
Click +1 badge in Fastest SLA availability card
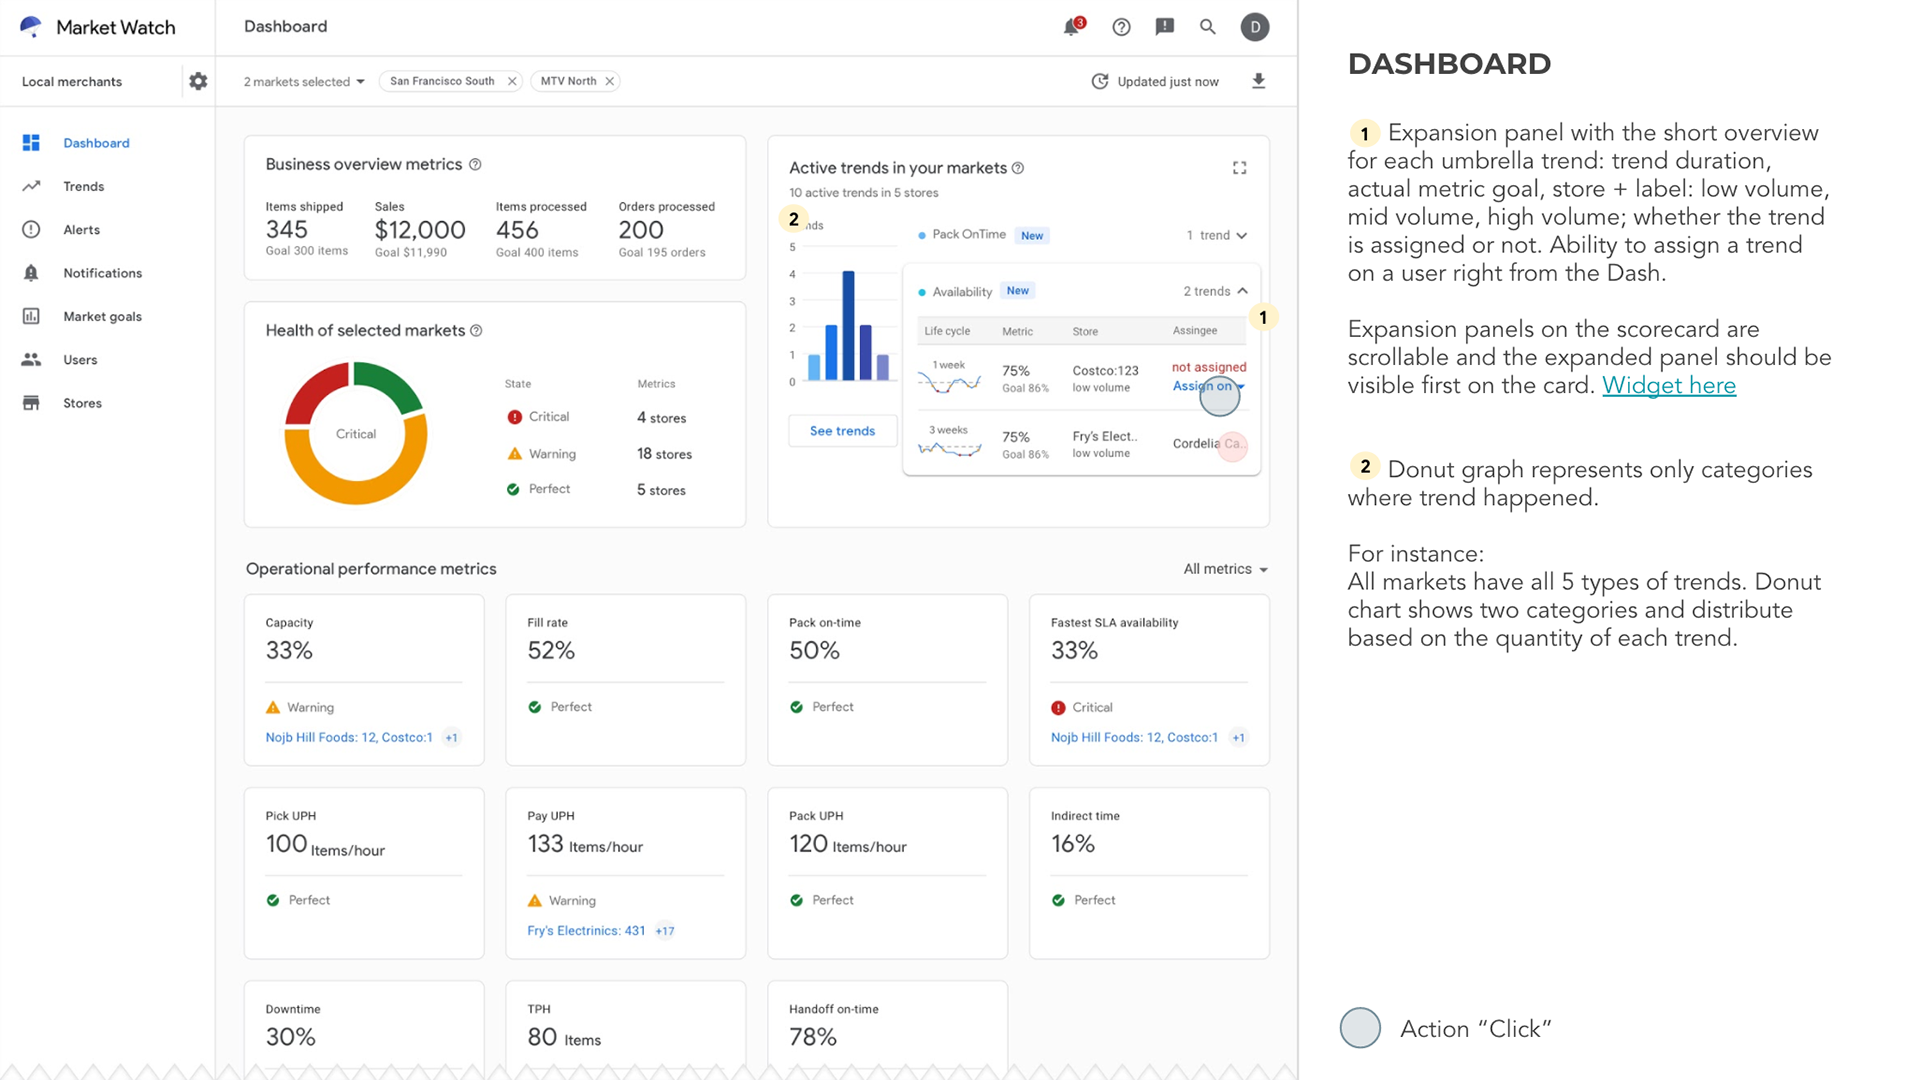click(1239, 738)
